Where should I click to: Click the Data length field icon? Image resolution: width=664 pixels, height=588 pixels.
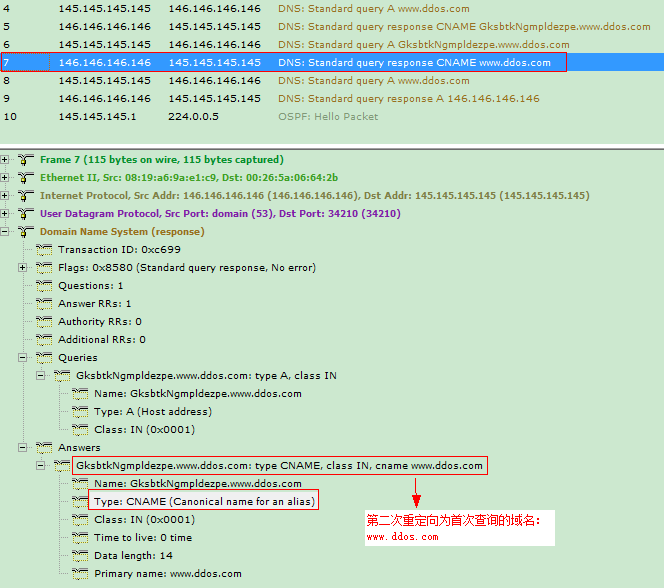coord(80,555)
